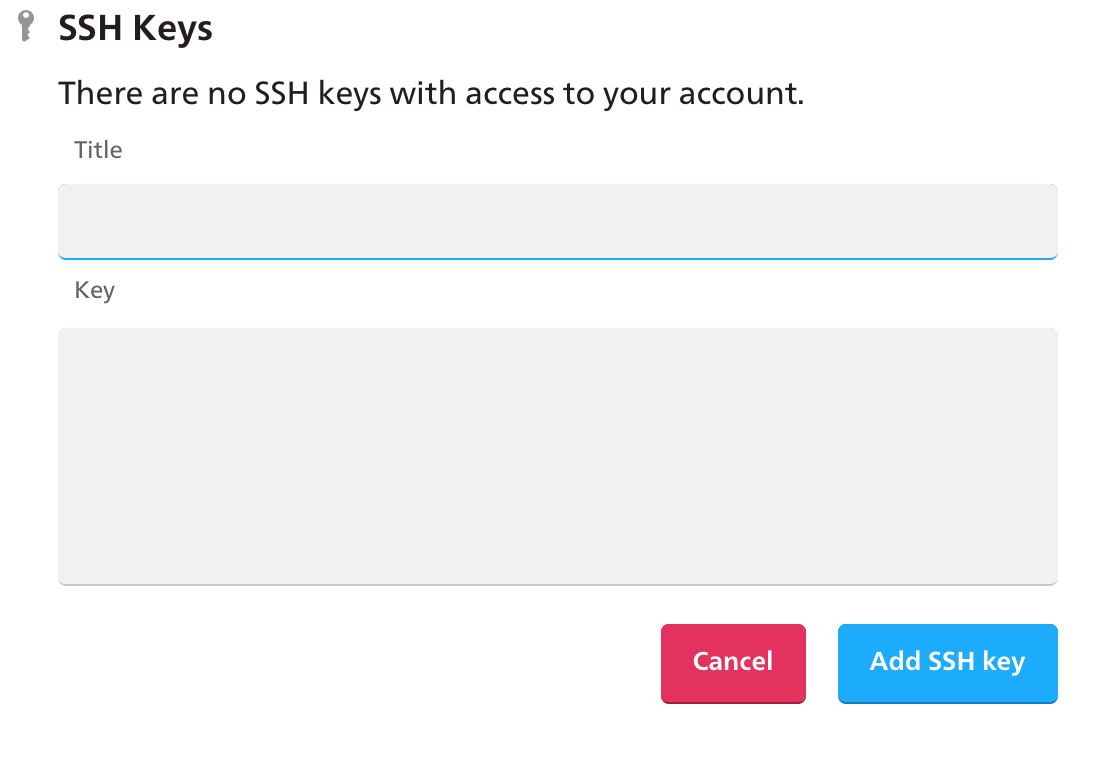Viewport: 1106px width, 772px height.
Task: Dismiss the form using Cancel
Action: click(x=733, y=663)
